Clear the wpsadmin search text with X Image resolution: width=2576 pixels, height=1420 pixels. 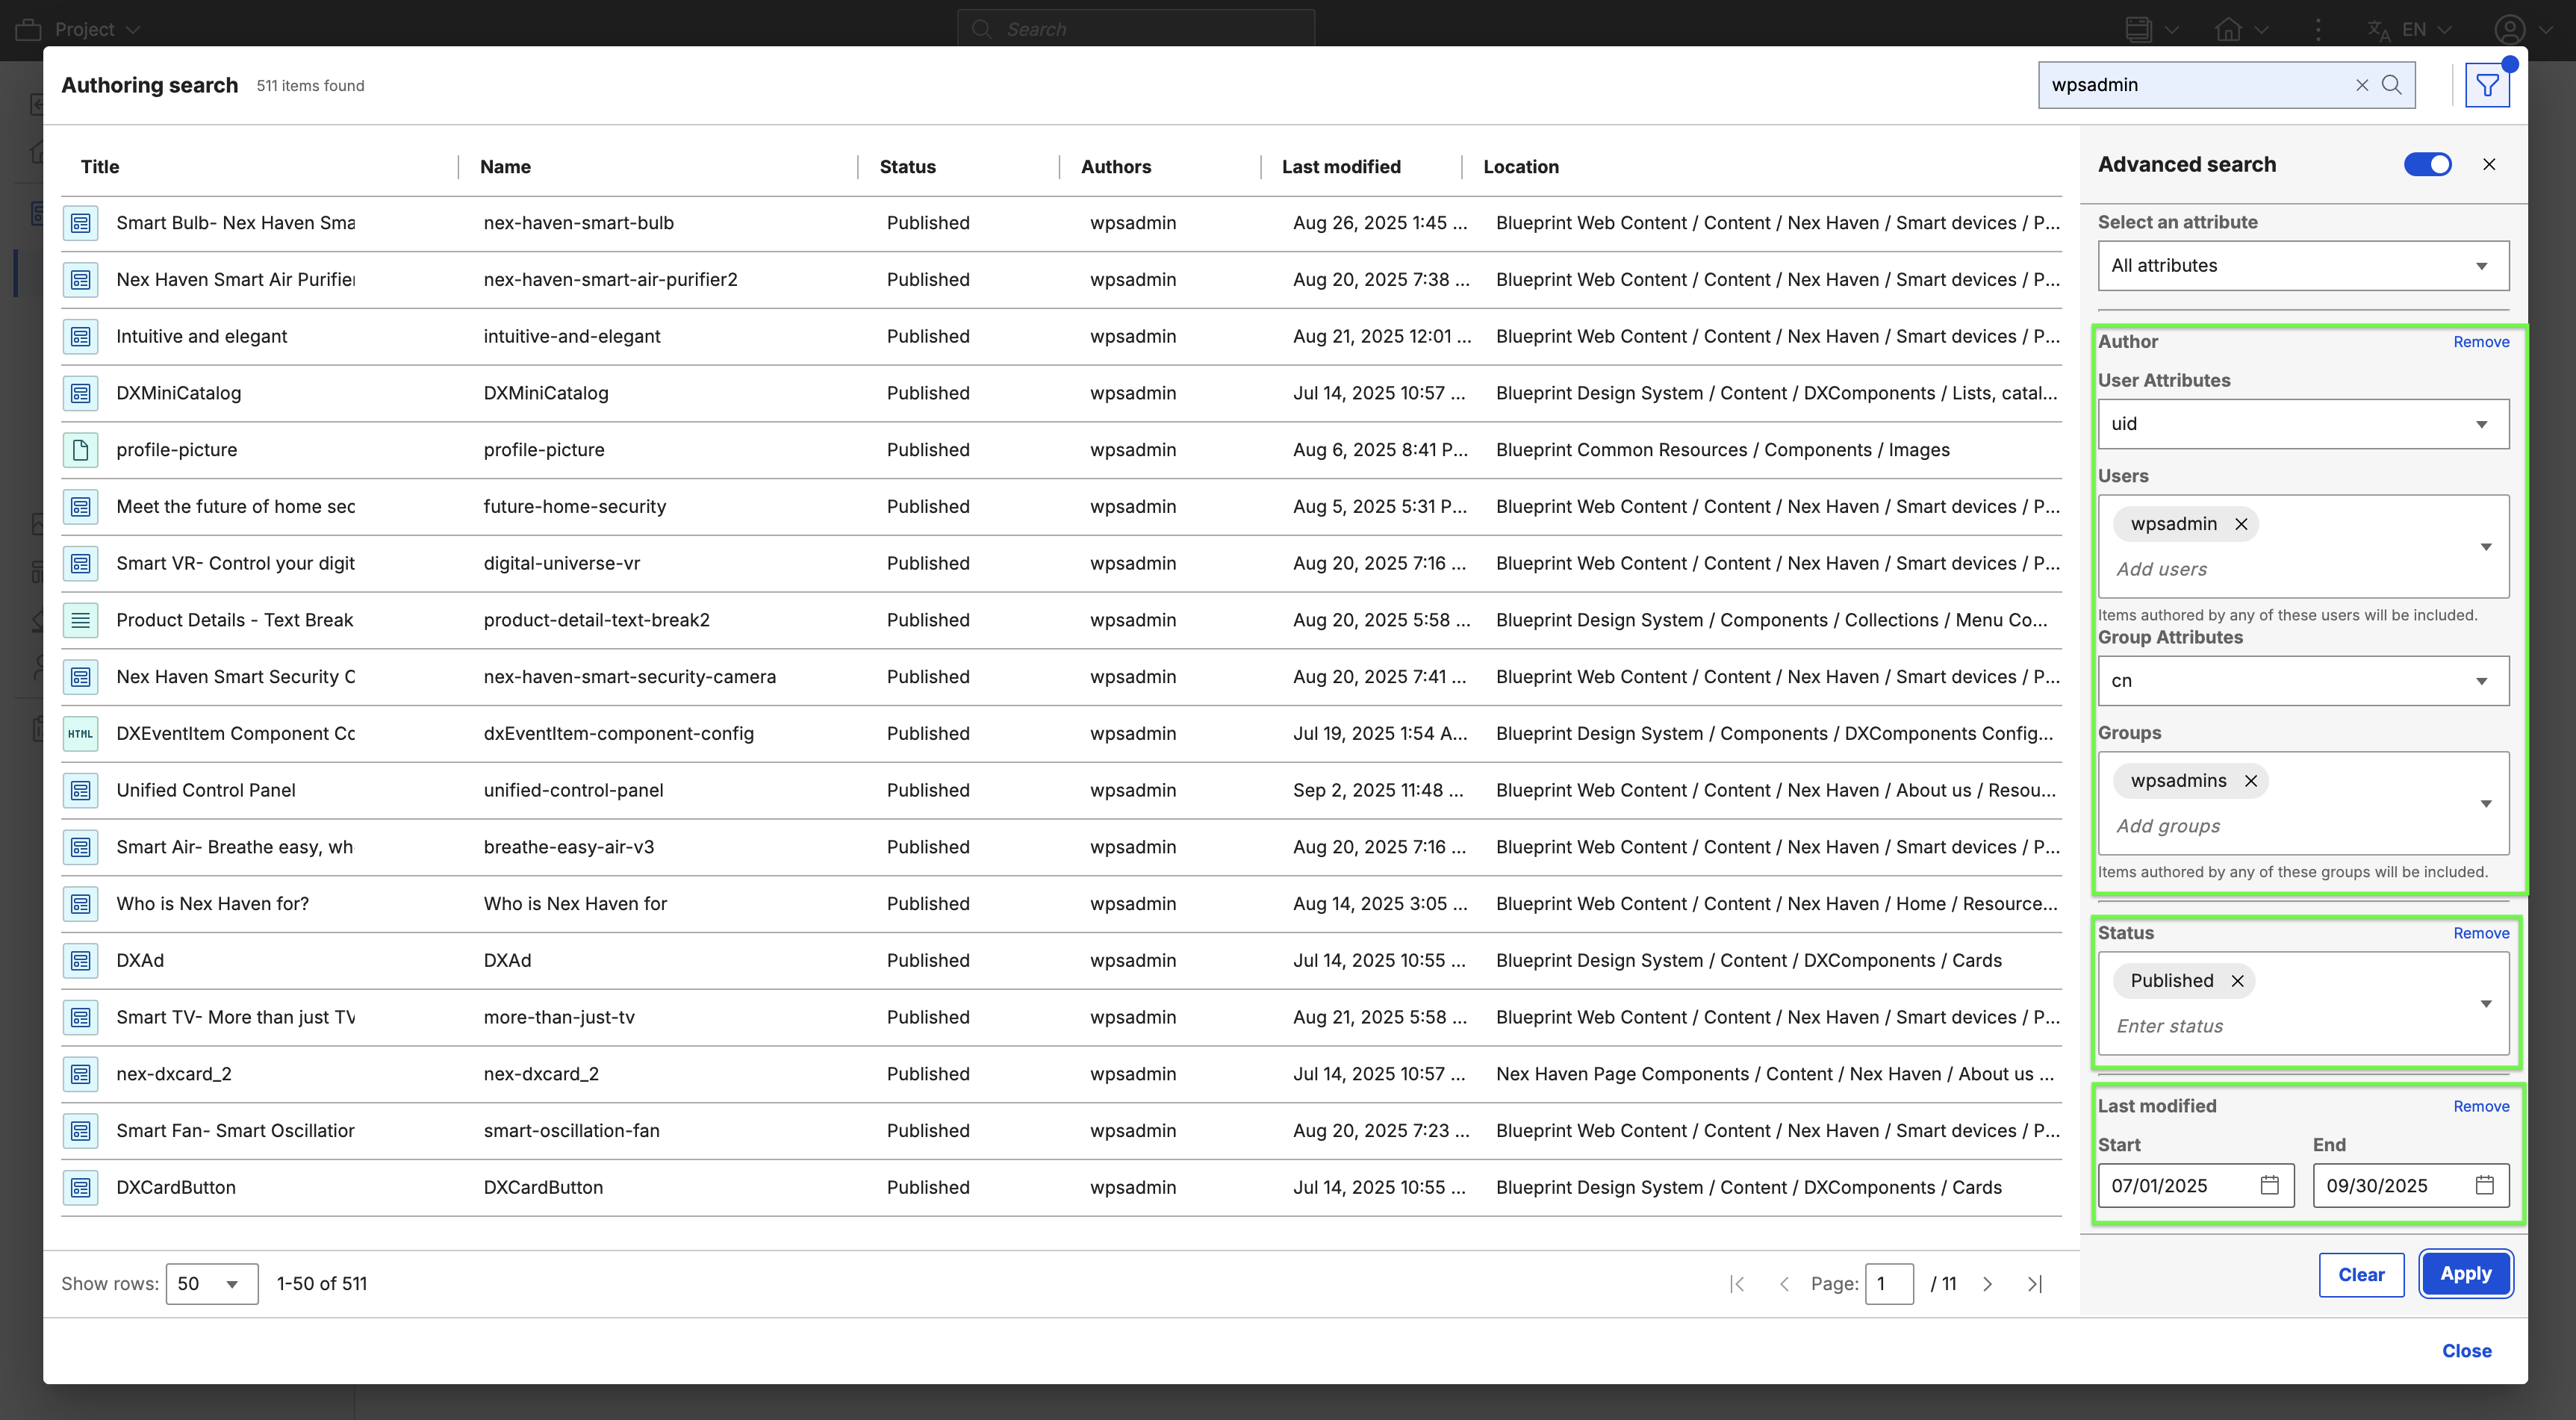pos(2362,85)
